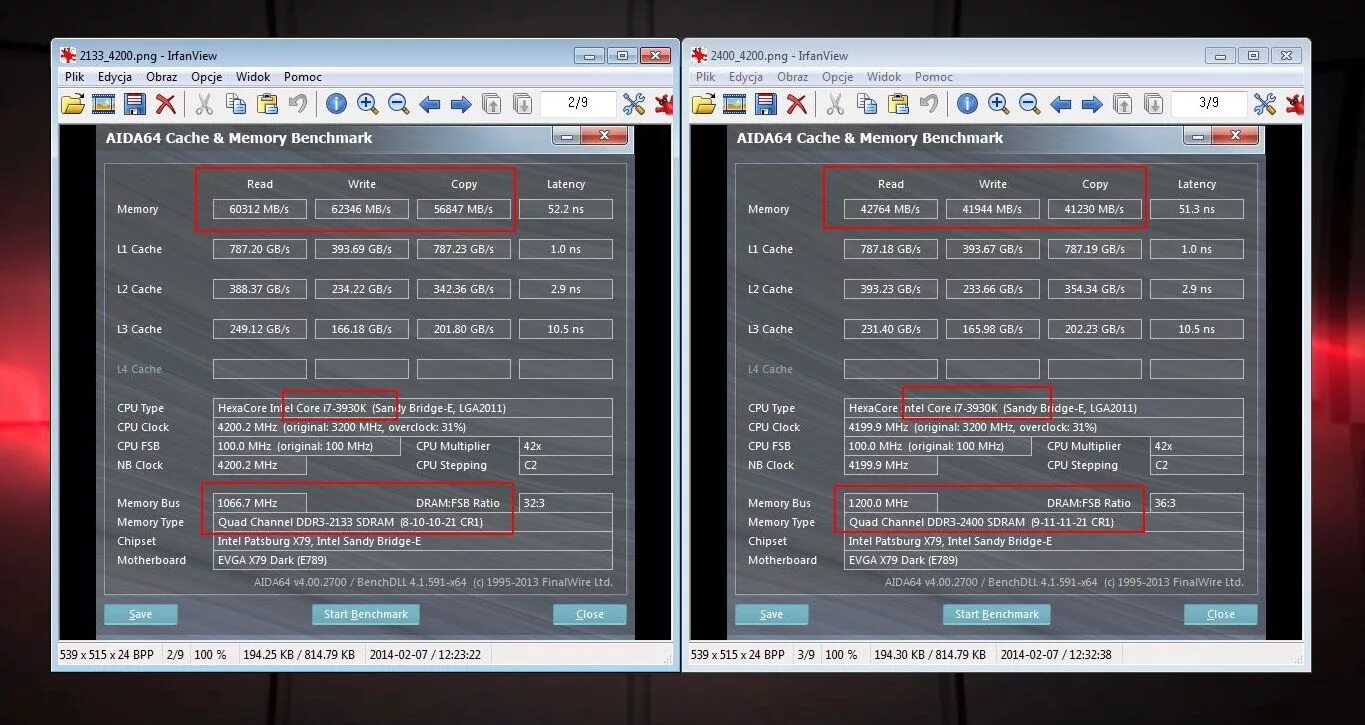The width and height of the screenshot is (1365, 725).
Task: Next file blue arrow in 2400_4200.png window
Action: 1092,104
